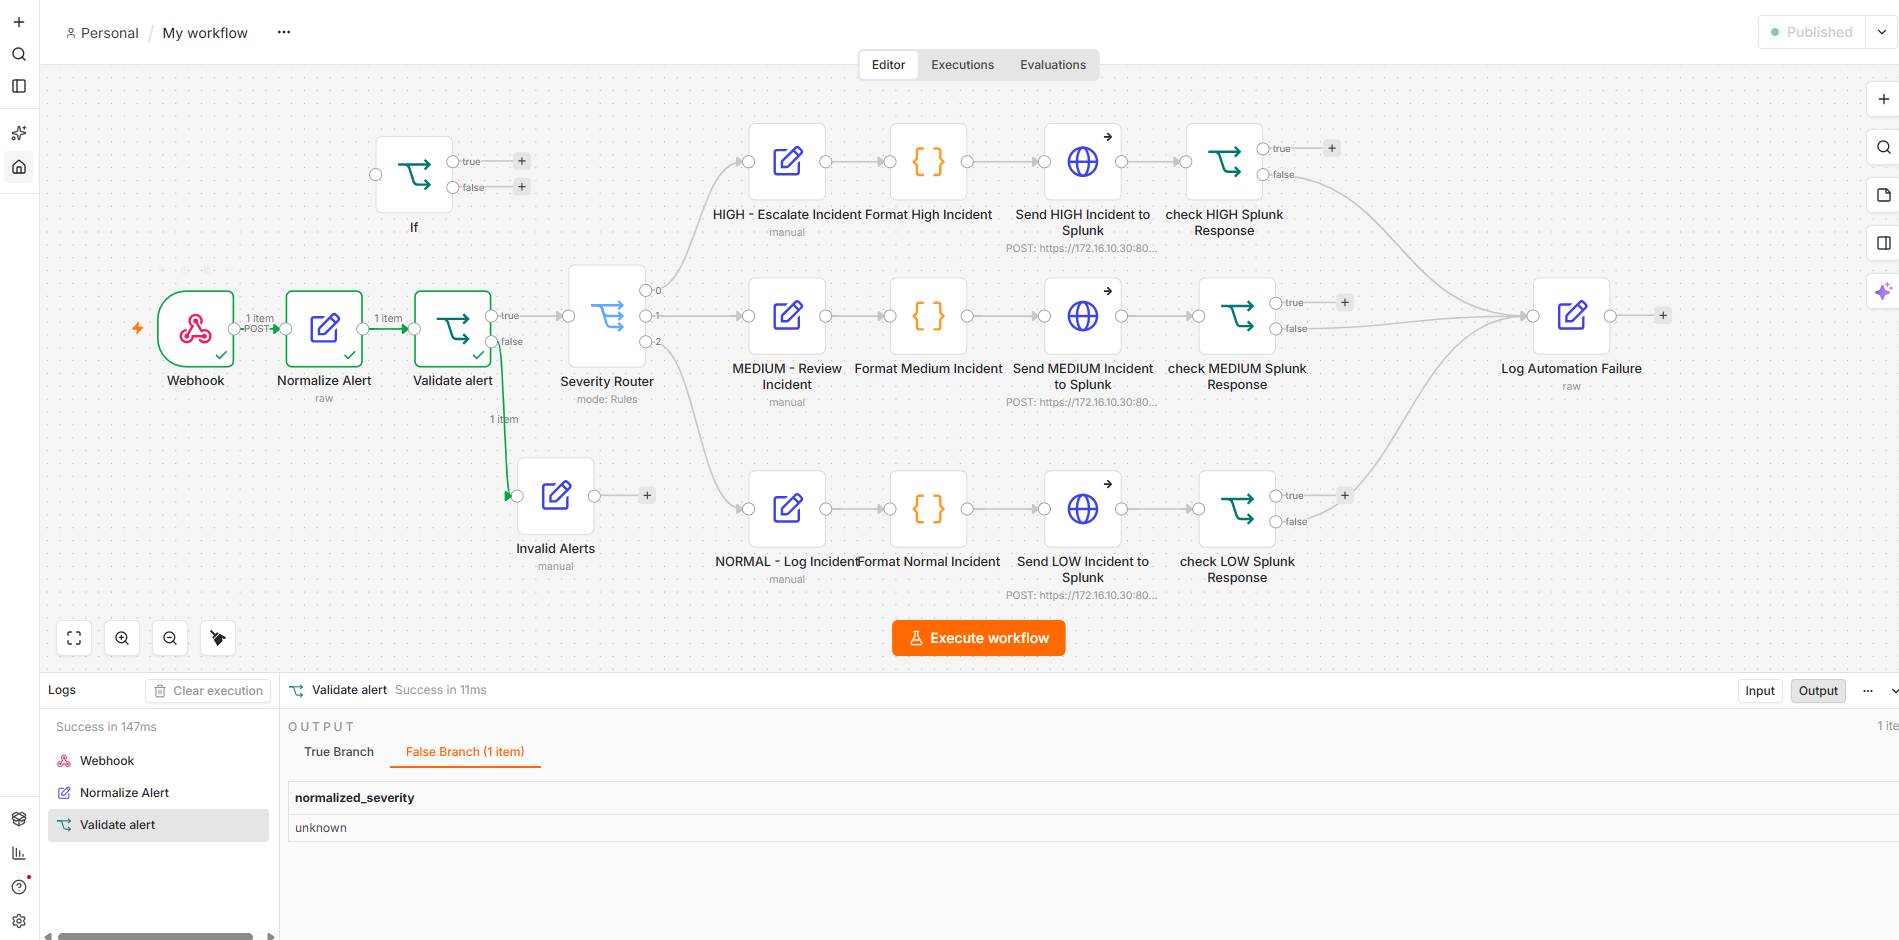Click the logs horizontal scrollbar

click(x=156, y=936)
